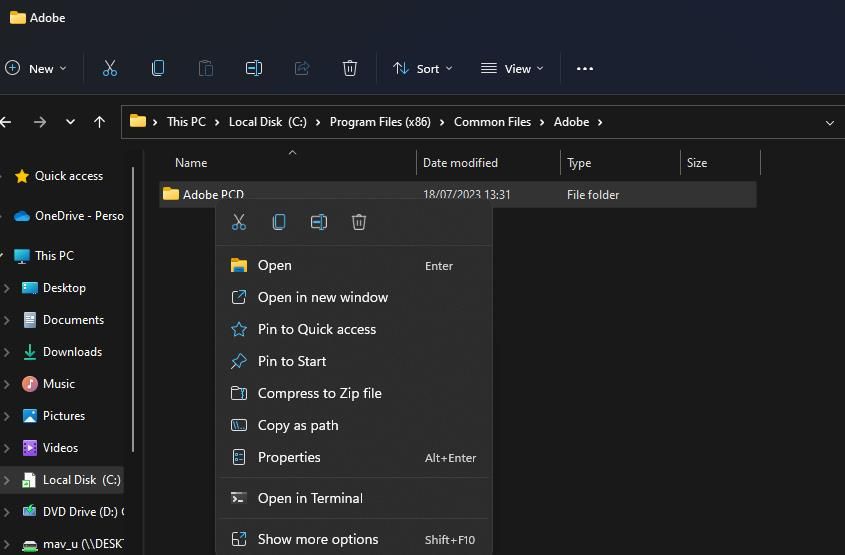The height and width of the screenshot is (555, 845).
Task: Click the Rename icon in context menu
Action: click(x=319, y=222)
